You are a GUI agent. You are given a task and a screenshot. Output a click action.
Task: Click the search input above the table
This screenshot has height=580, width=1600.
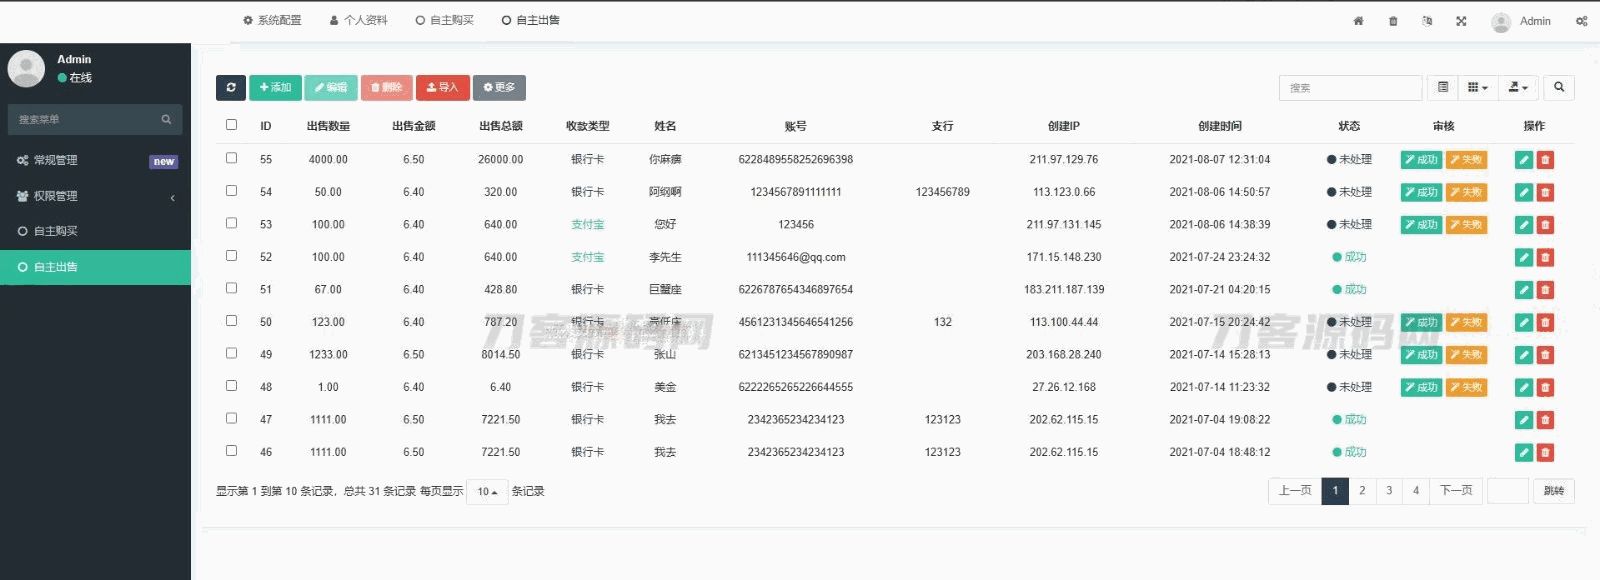coord(1350,88)
